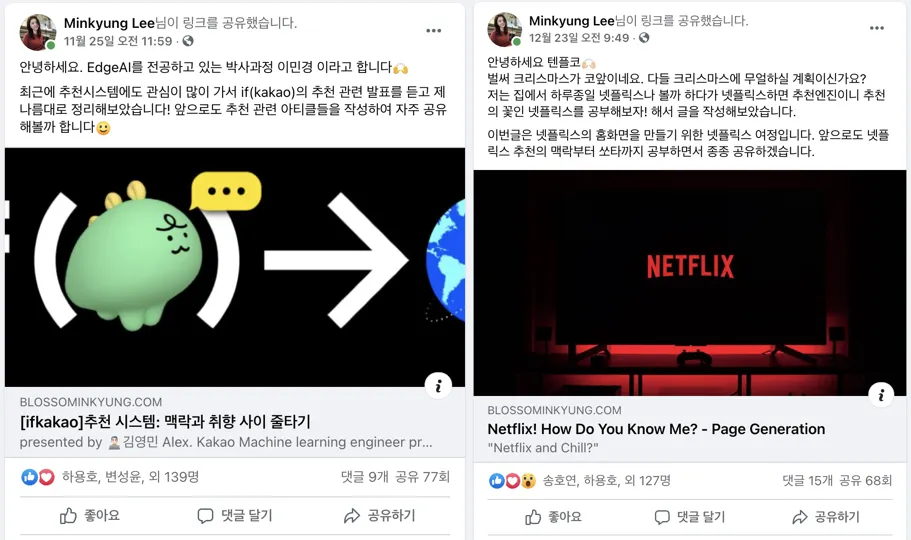Click the info icon on the ifkakao link image
Screen dimensions: 911x540
pos(439,386)
